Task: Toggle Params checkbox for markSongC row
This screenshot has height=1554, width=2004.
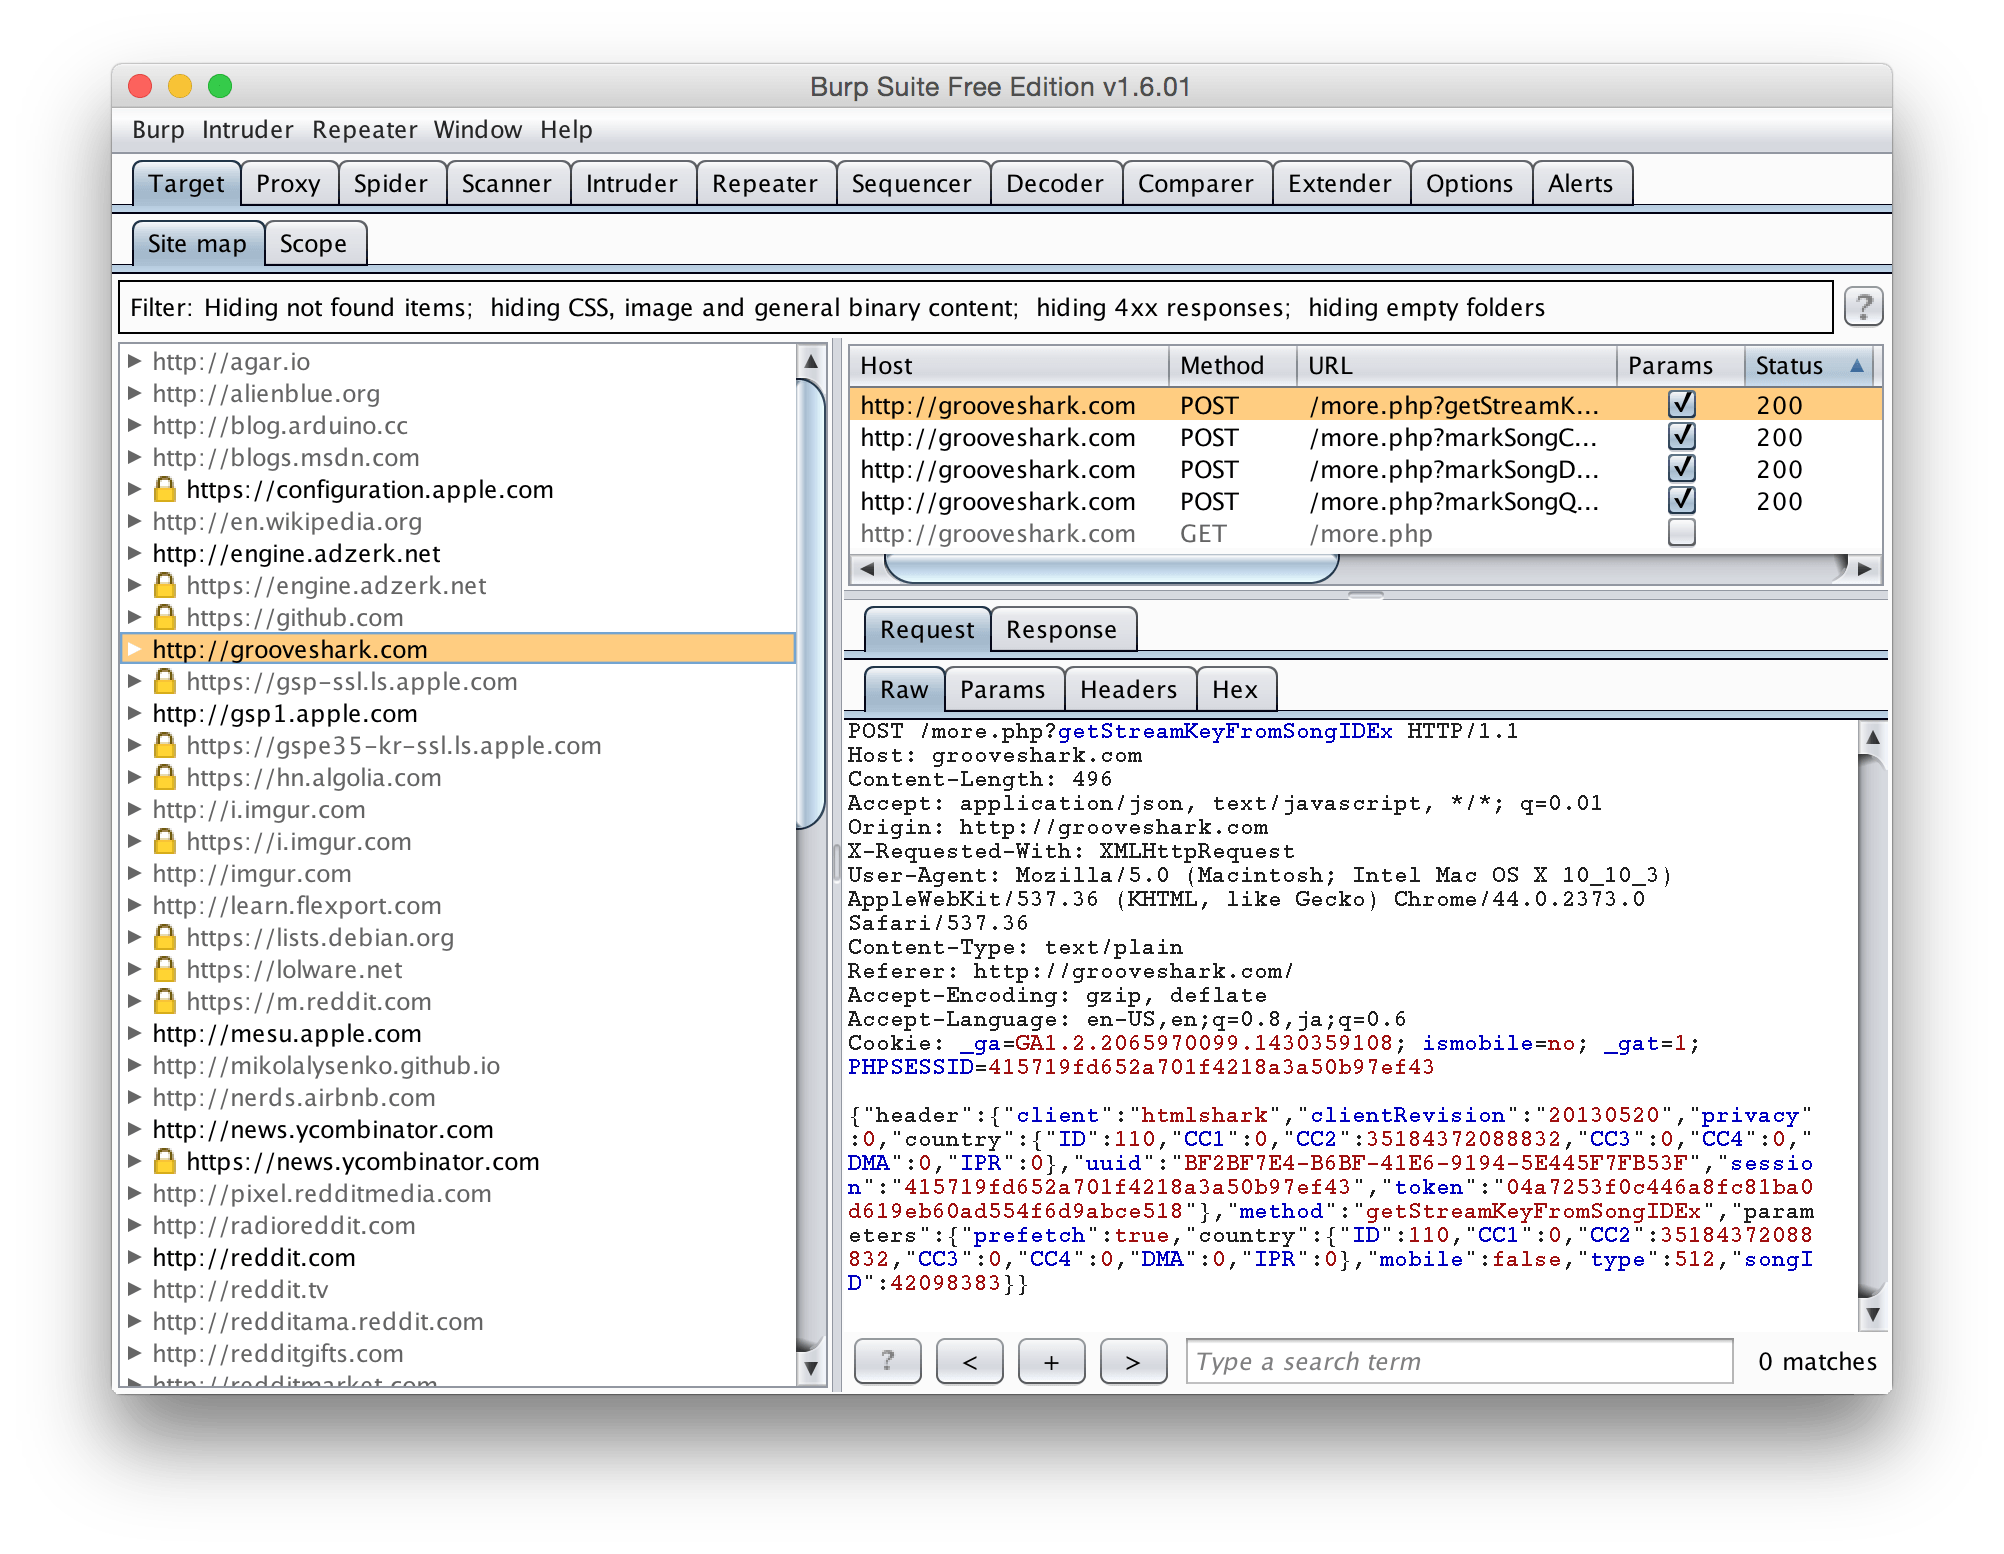Action: [1681, 436]
